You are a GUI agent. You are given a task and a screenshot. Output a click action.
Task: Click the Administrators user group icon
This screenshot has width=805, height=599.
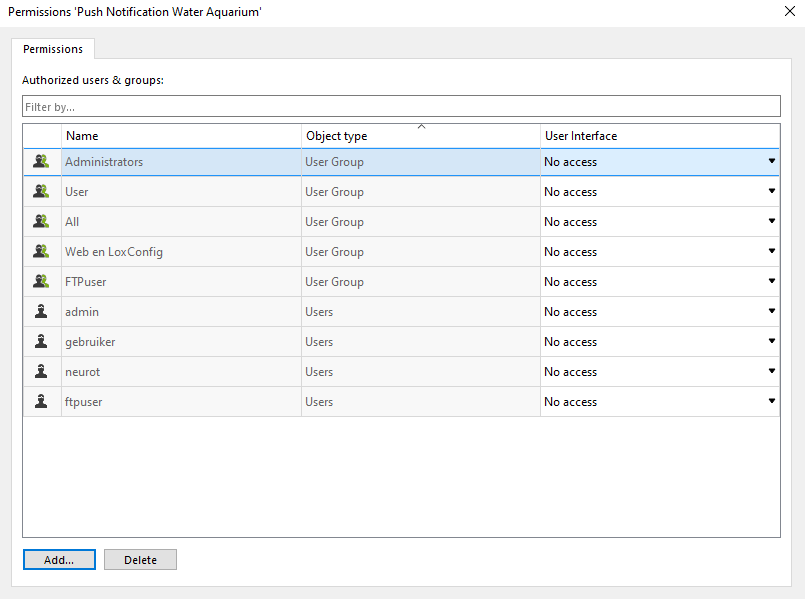pos(41,162)
